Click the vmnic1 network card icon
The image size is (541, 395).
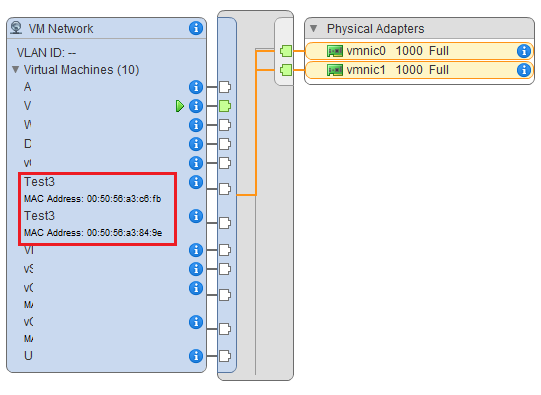[335, 70]
